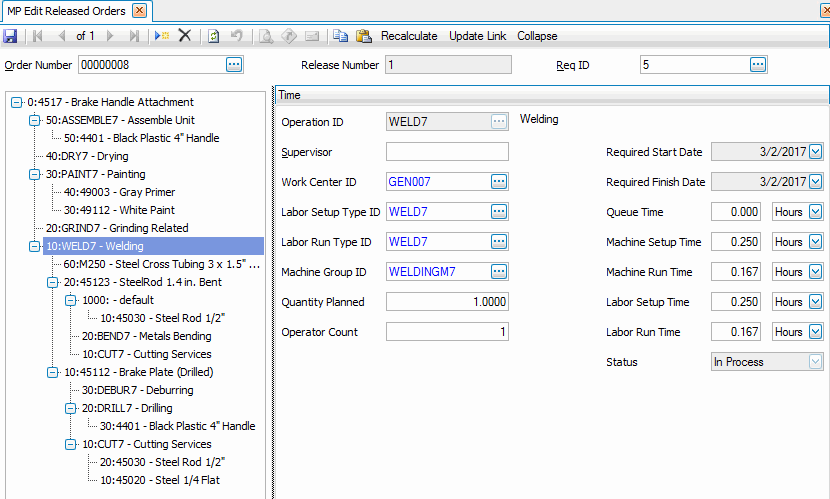
Task: Click the Update Link button
Action: (x=477, y=36)
